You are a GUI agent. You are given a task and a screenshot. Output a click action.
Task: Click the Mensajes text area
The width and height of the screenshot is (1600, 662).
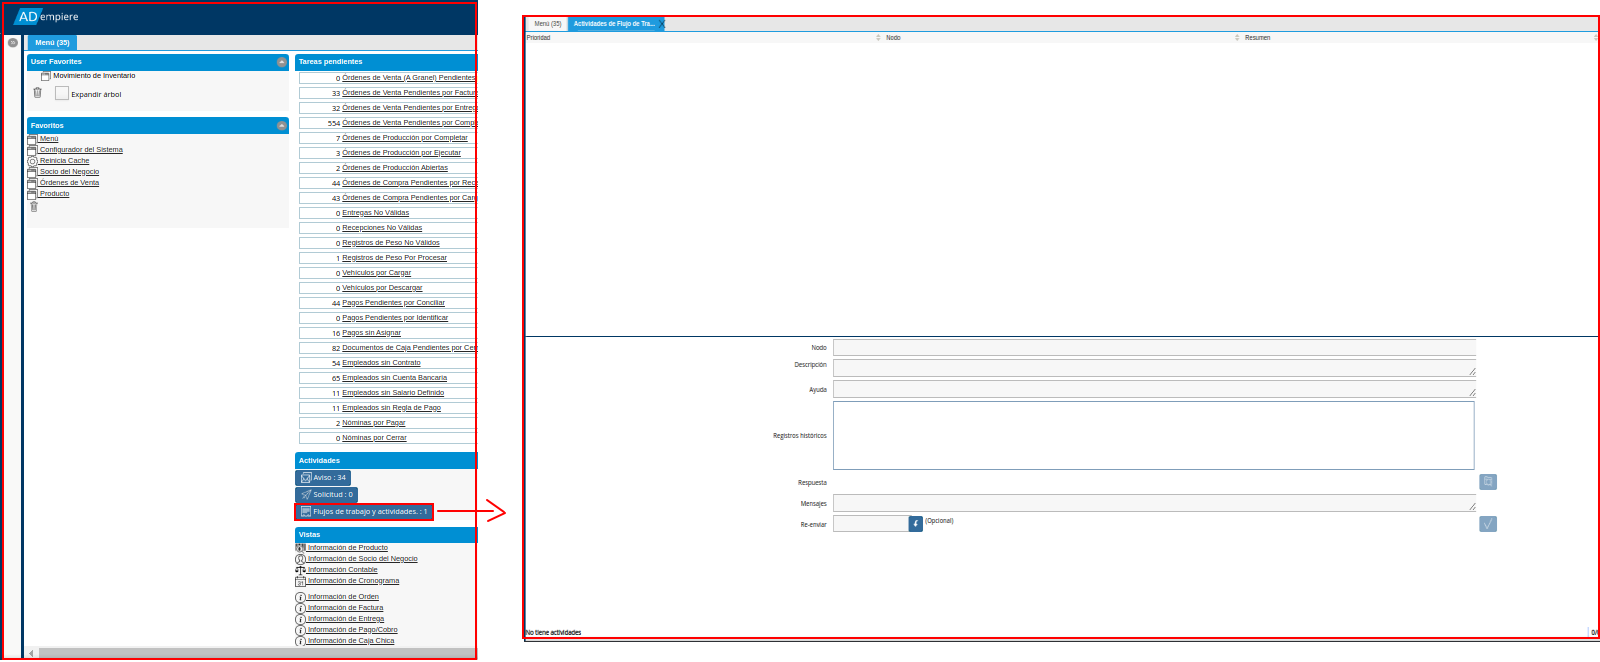1154,503
